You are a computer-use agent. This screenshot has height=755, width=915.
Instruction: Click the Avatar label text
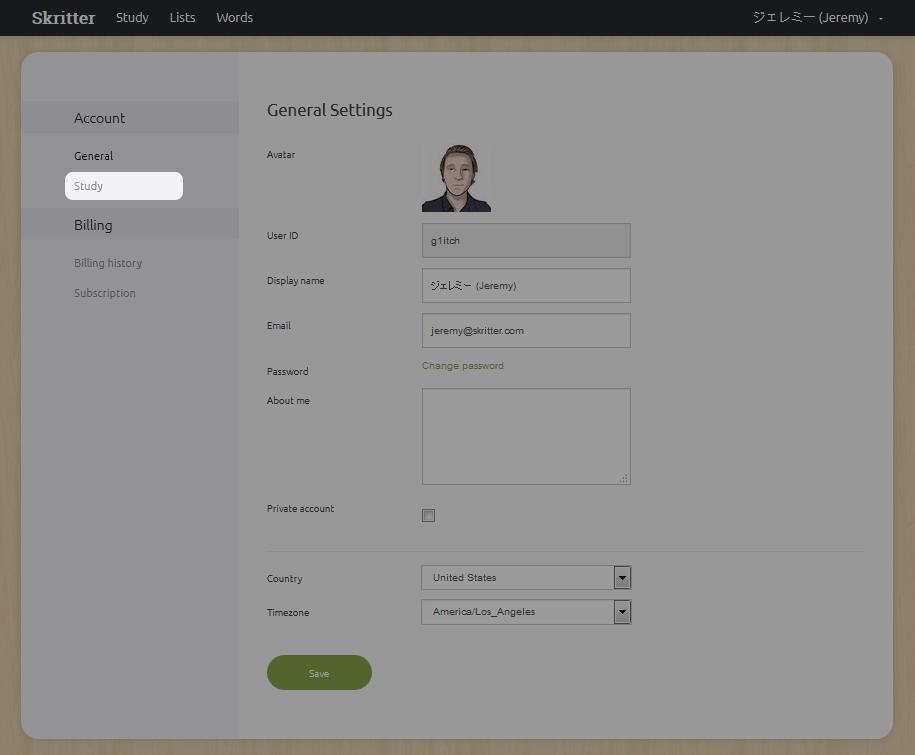(x=281, y=155)
